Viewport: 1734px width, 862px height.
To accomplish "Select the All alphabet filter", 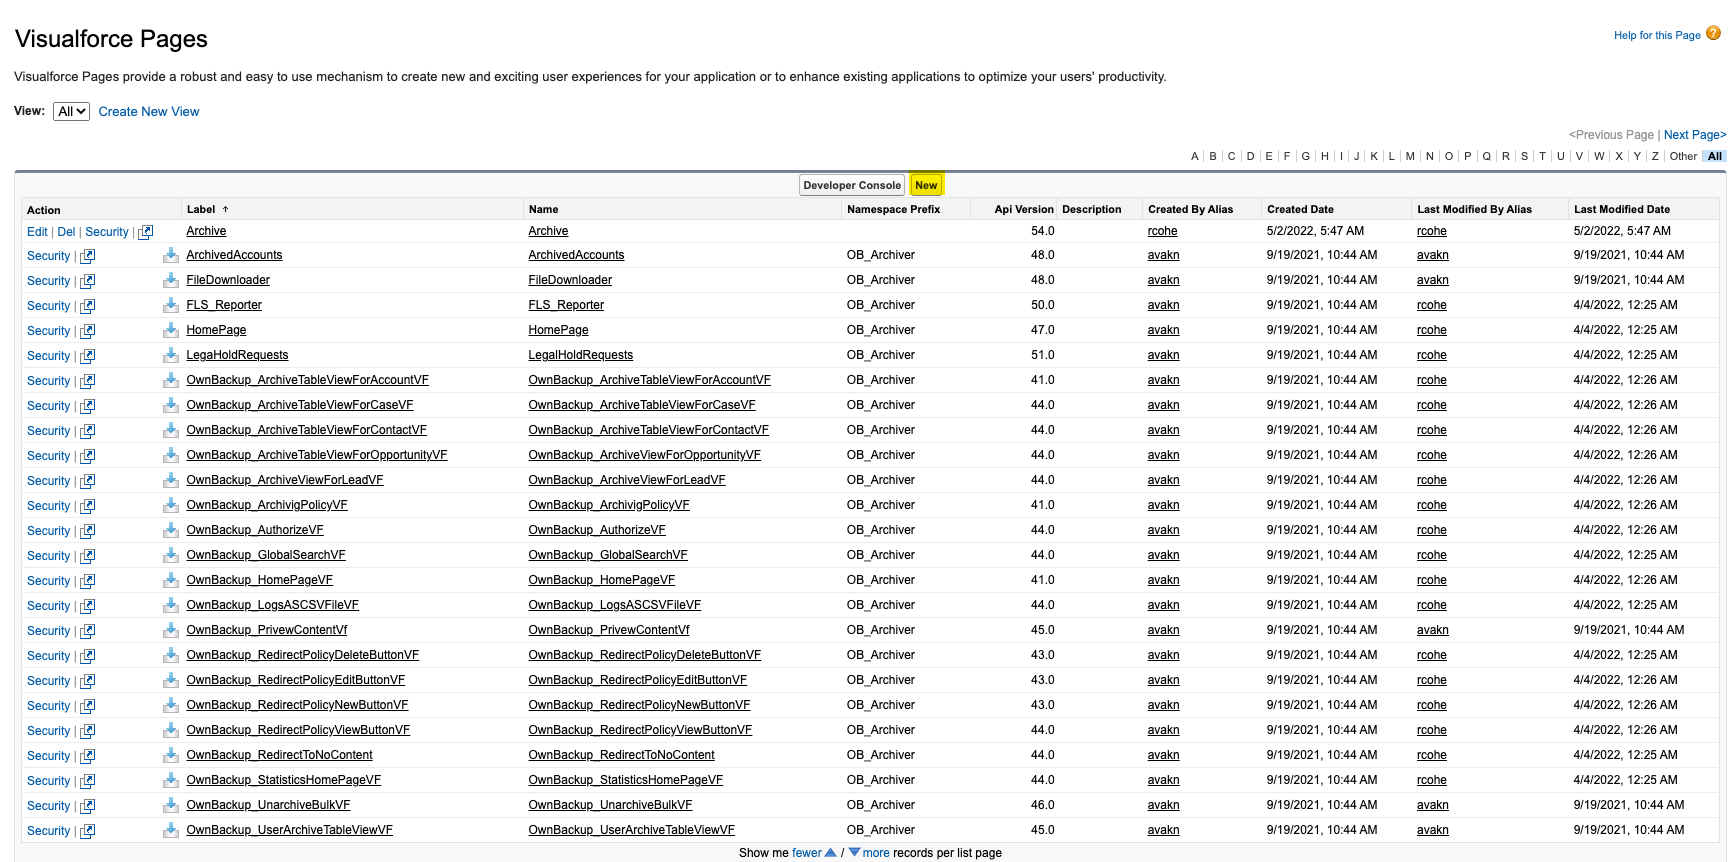I will tap(1714, 156).
